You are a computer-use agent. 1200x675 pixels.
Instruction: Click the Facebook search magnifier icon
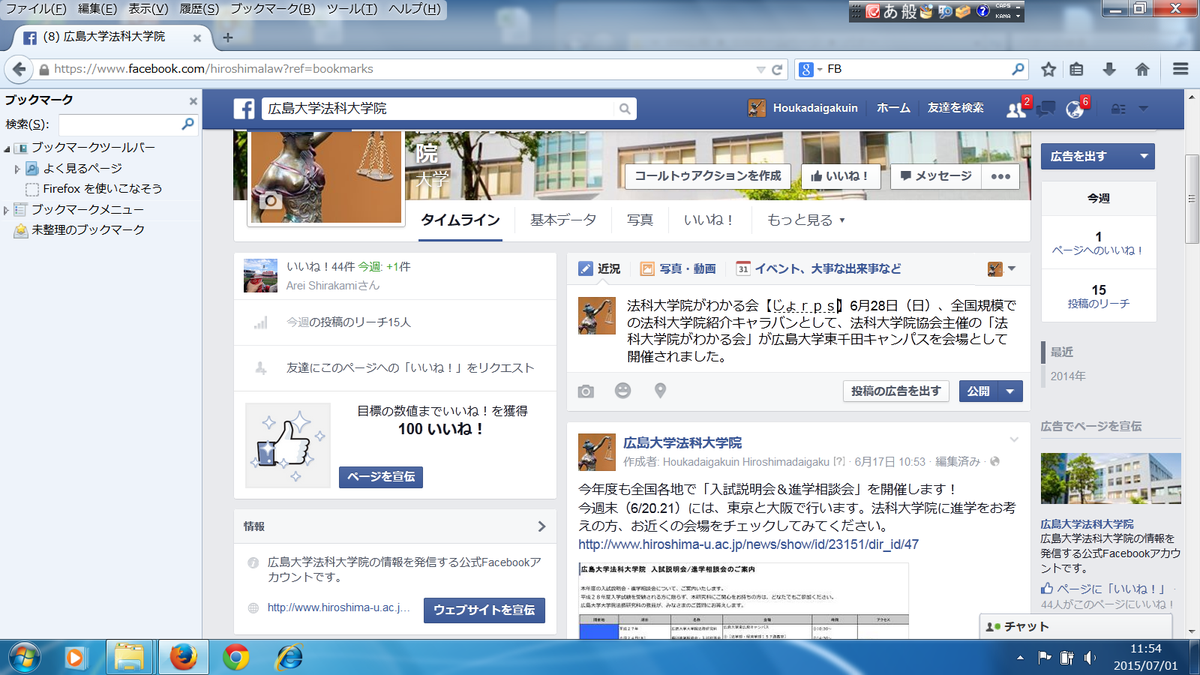(x=625, y=108)
